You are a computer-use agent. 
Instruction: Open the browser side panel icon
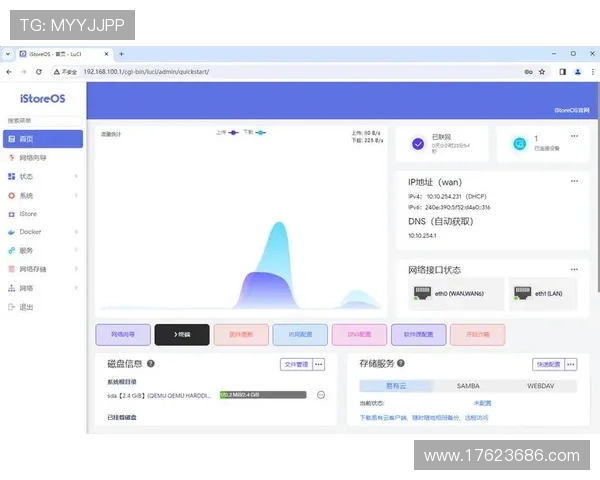point(562,72)
